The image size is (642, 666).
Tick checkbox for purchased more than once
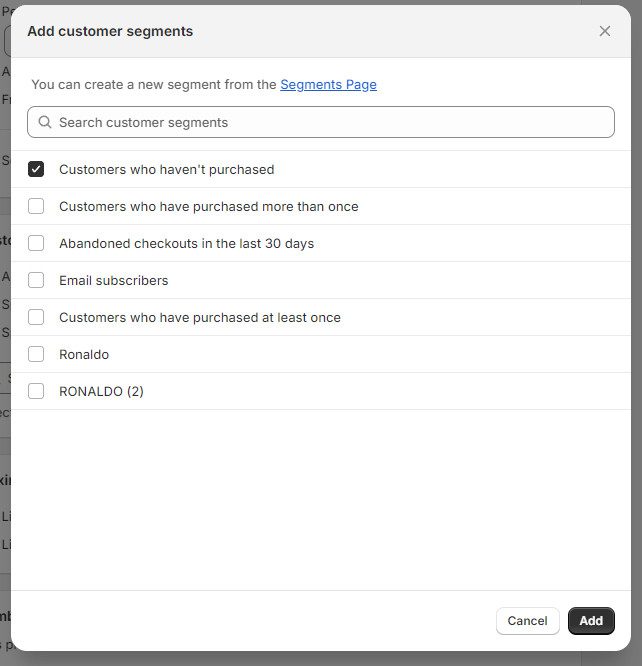coord(36,206)
